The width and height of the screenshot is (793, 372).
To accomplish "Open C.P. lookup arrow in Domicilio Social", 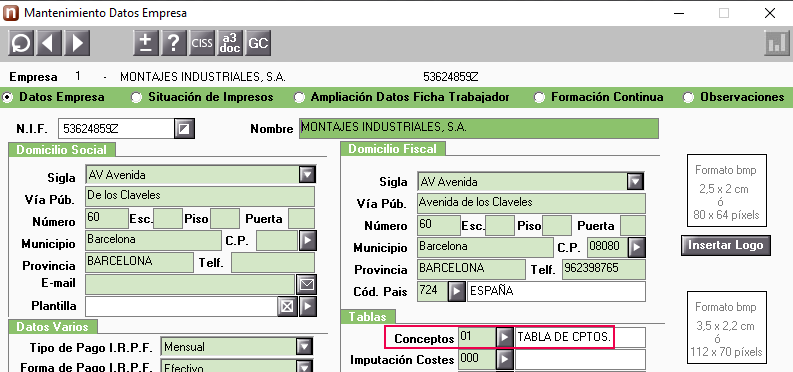I will pyautogui.click(x=307, y=241).
